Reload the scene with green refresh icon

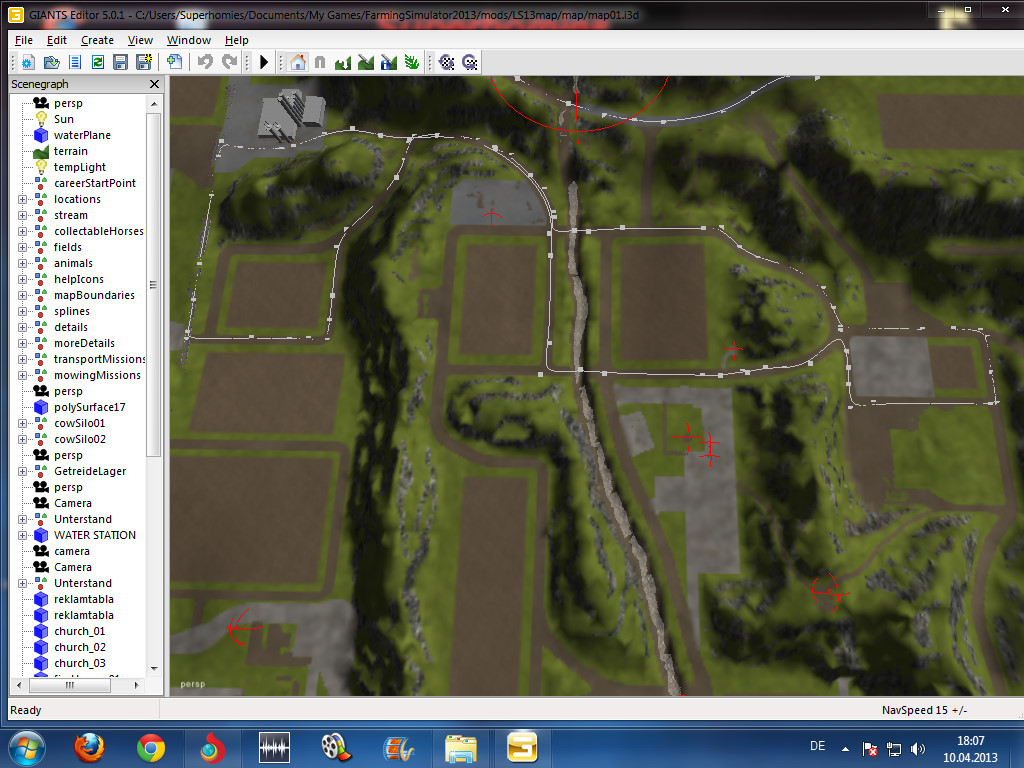click(x=98, y=63)
